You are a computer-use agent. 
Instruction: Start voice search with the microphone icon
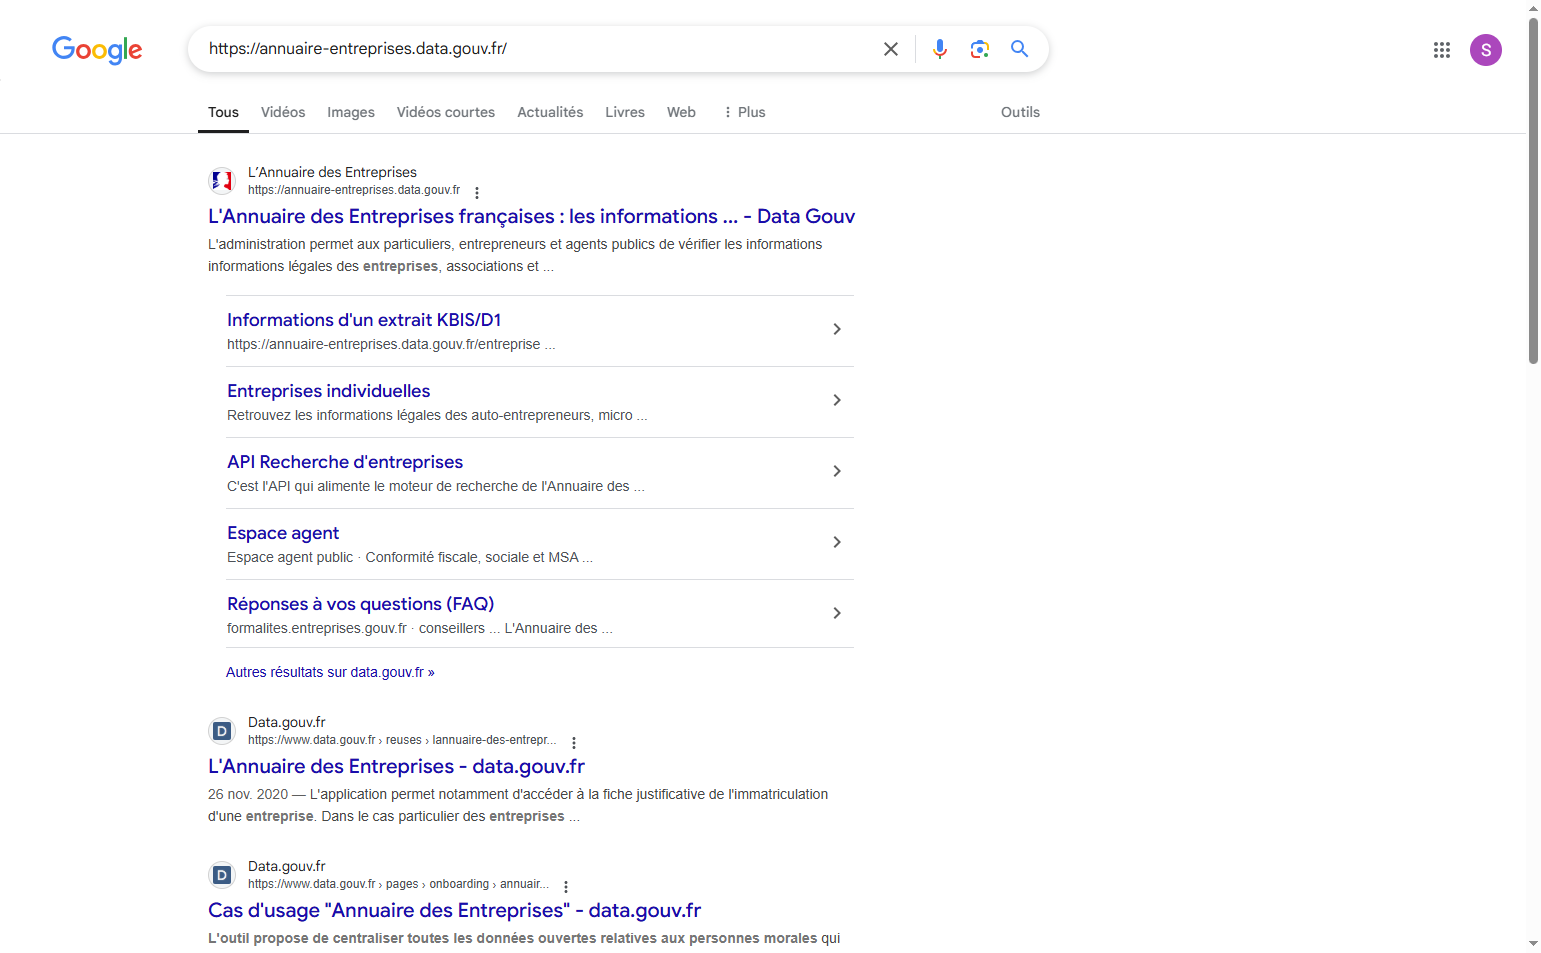click(x=940, y=49)
